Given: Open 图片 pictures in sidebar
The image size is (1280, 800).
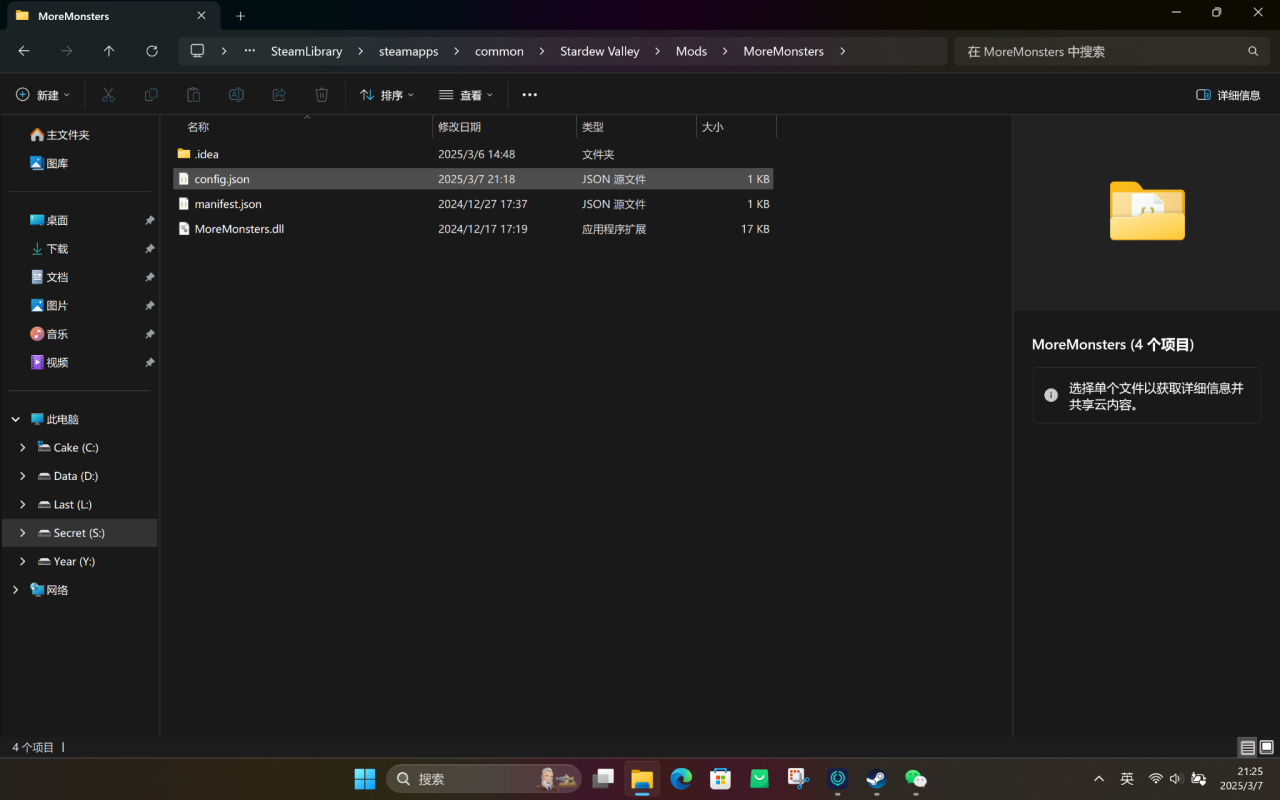Looking at the screenshot, I should pyautogui.click(x=49, y=305).
